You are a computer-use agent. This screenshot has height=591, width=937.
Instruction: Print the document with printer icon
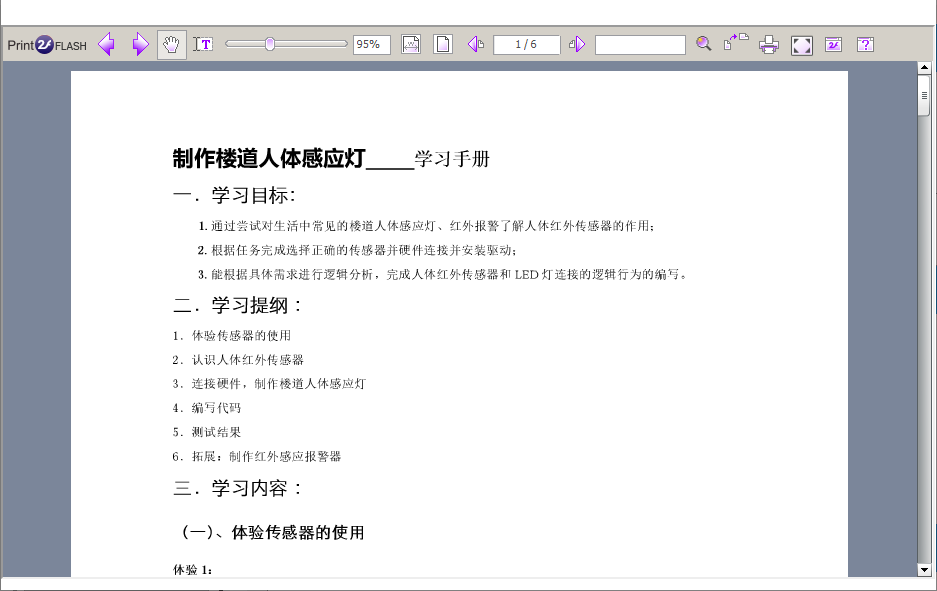769,45
